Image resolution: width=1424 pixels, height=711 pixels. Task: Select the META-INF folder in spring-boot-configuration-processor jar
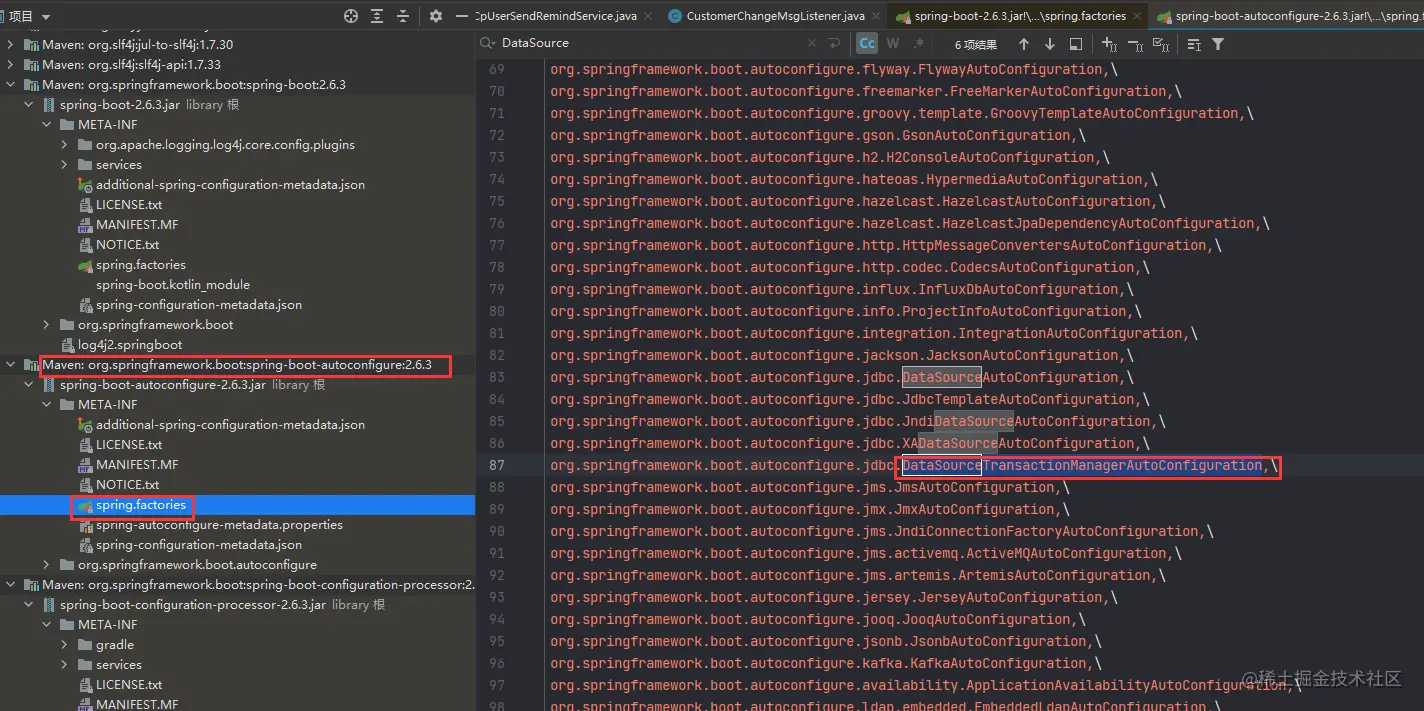(x=97, y=625)
